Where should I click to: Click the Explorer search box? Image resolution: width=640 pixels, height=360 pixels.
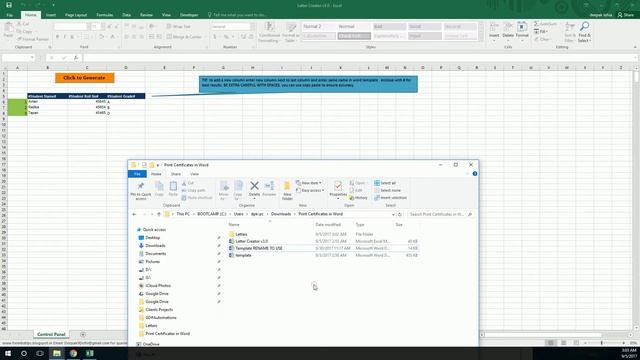click(440, 214)
